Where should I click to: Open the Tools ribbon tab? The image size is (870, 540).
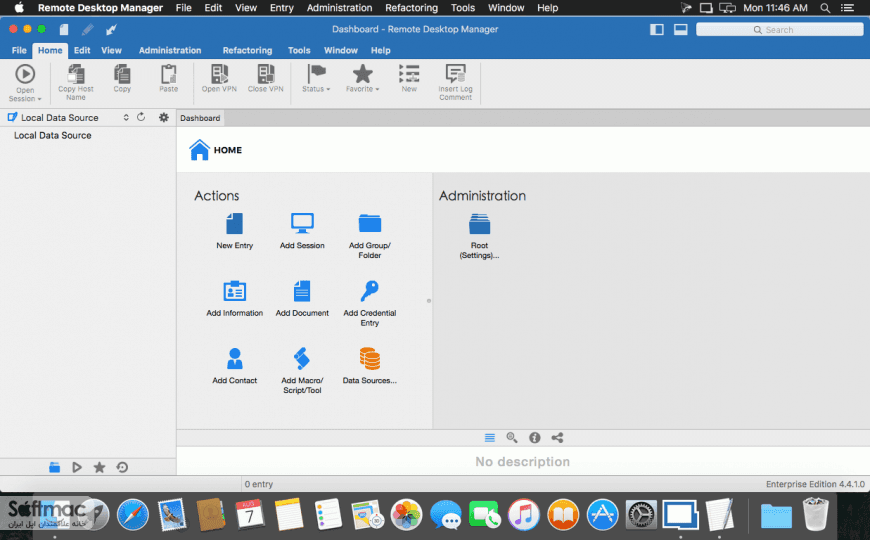click(x=299, y=51)
